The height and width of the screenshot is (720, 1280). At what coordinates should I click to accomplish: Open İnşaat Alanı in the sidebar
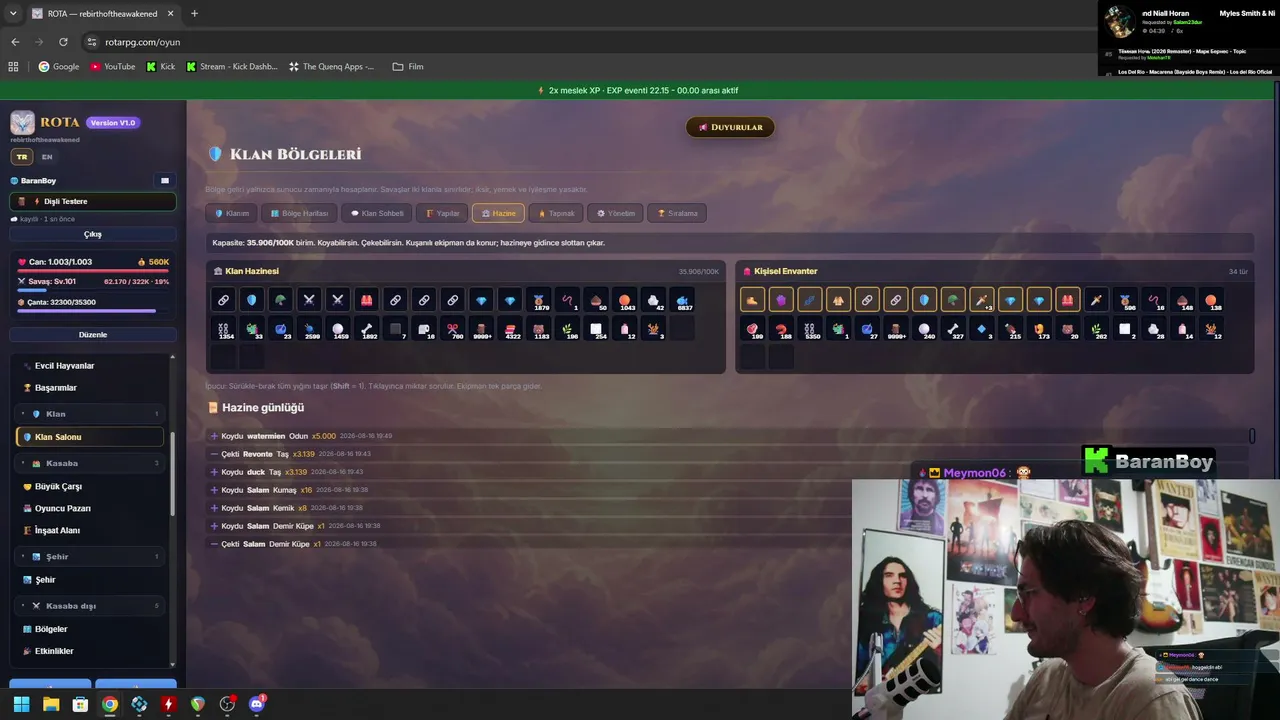[90, 531]
